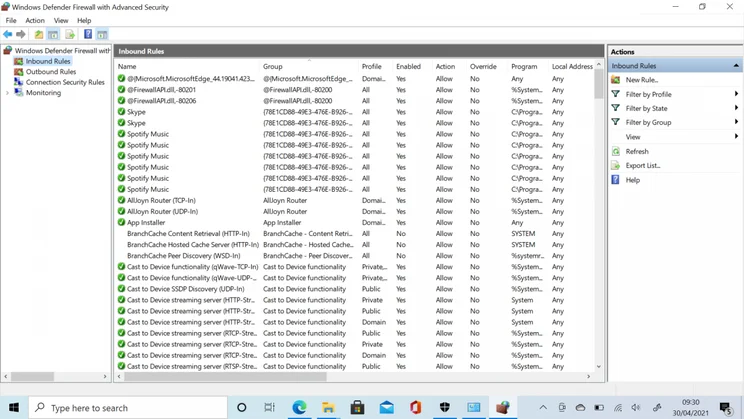Click the Windows Start button

14,407
